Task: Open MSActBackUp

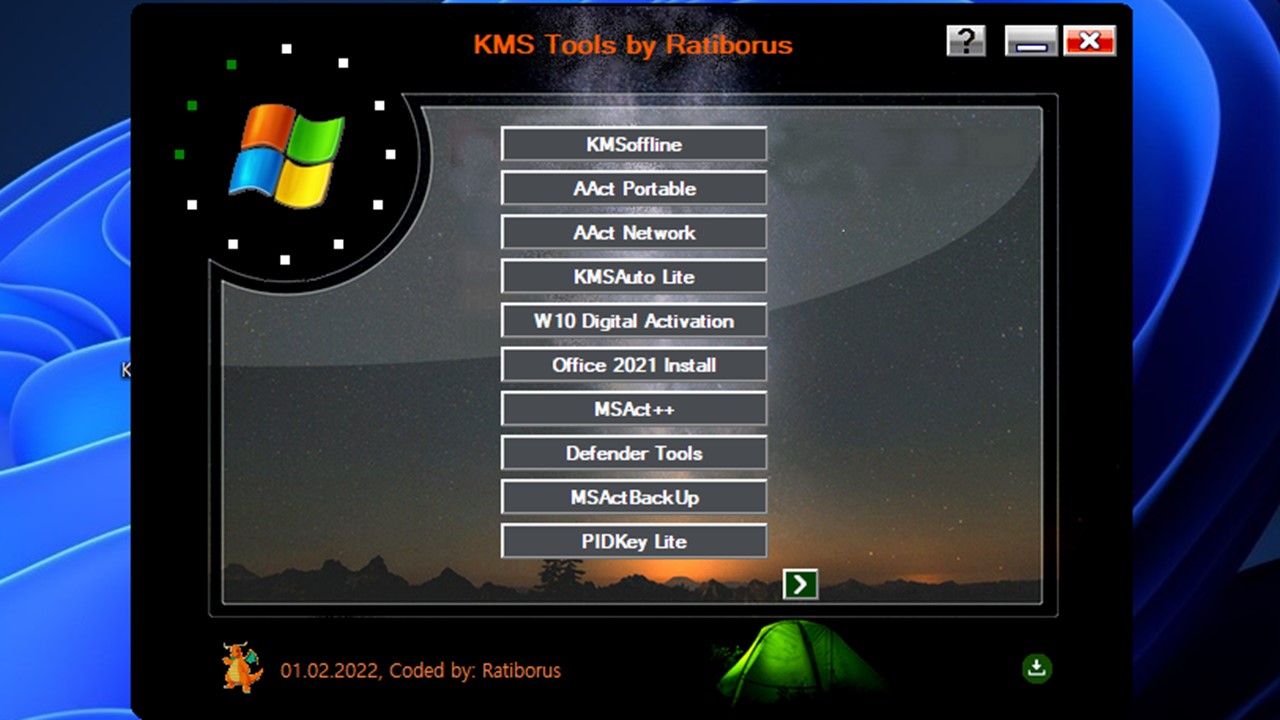Action: click(634, 497)
